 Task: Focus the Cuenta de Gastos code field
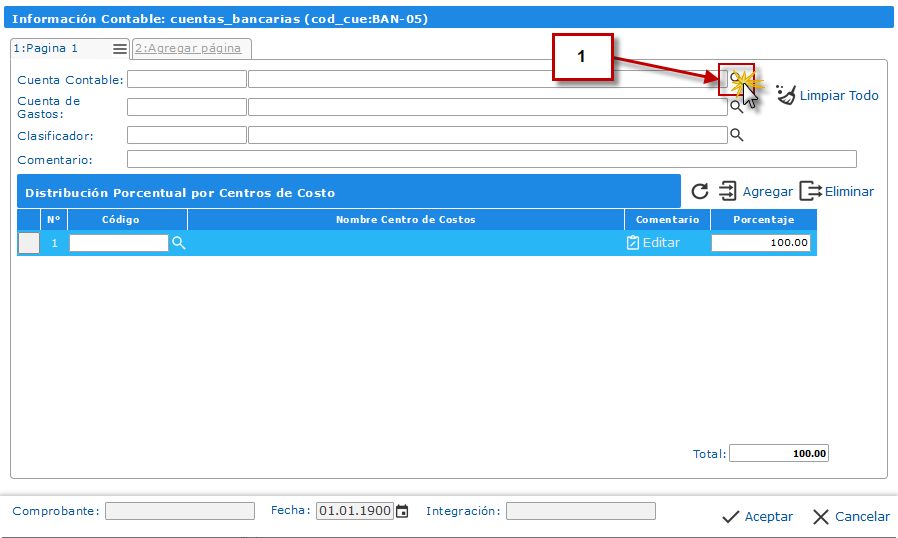point(187,107)
